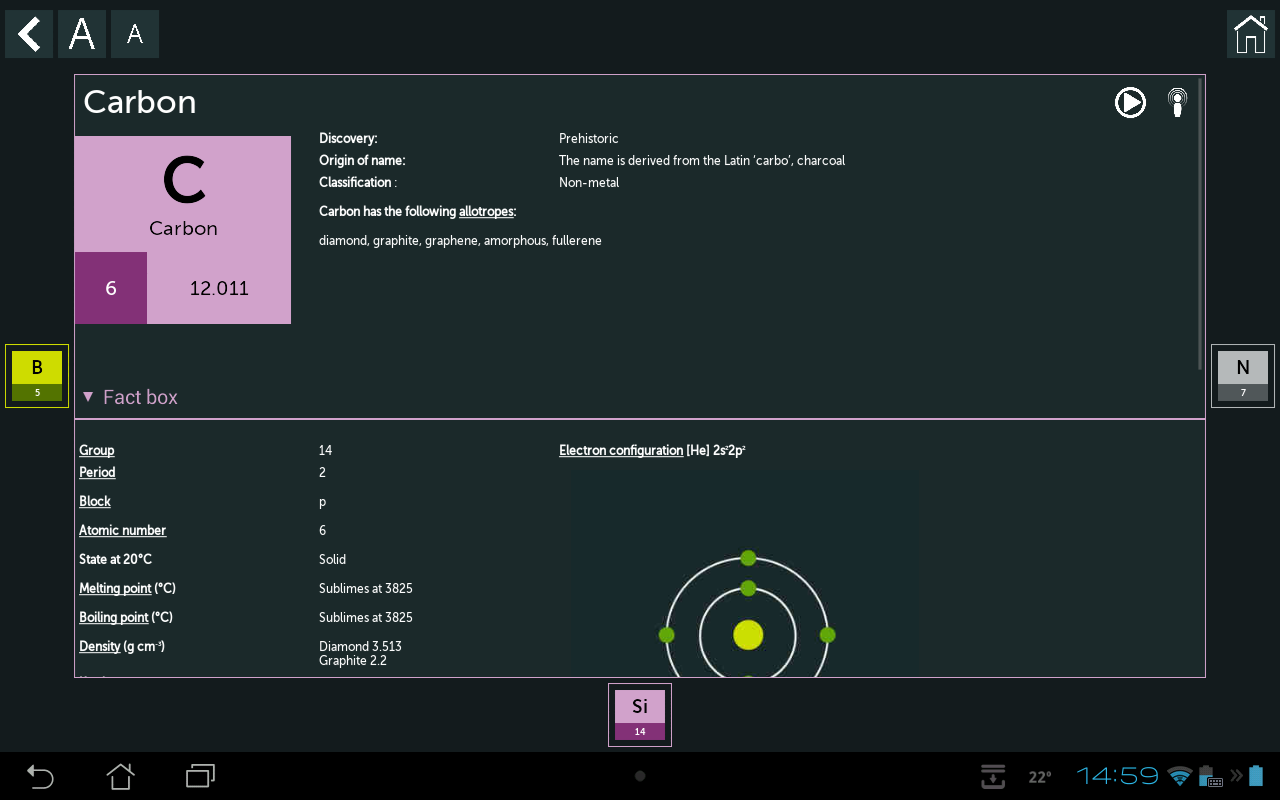
Task: Click 'Prehistoric' discovery value
Action: pyautogui.click(x=589, y=138)
